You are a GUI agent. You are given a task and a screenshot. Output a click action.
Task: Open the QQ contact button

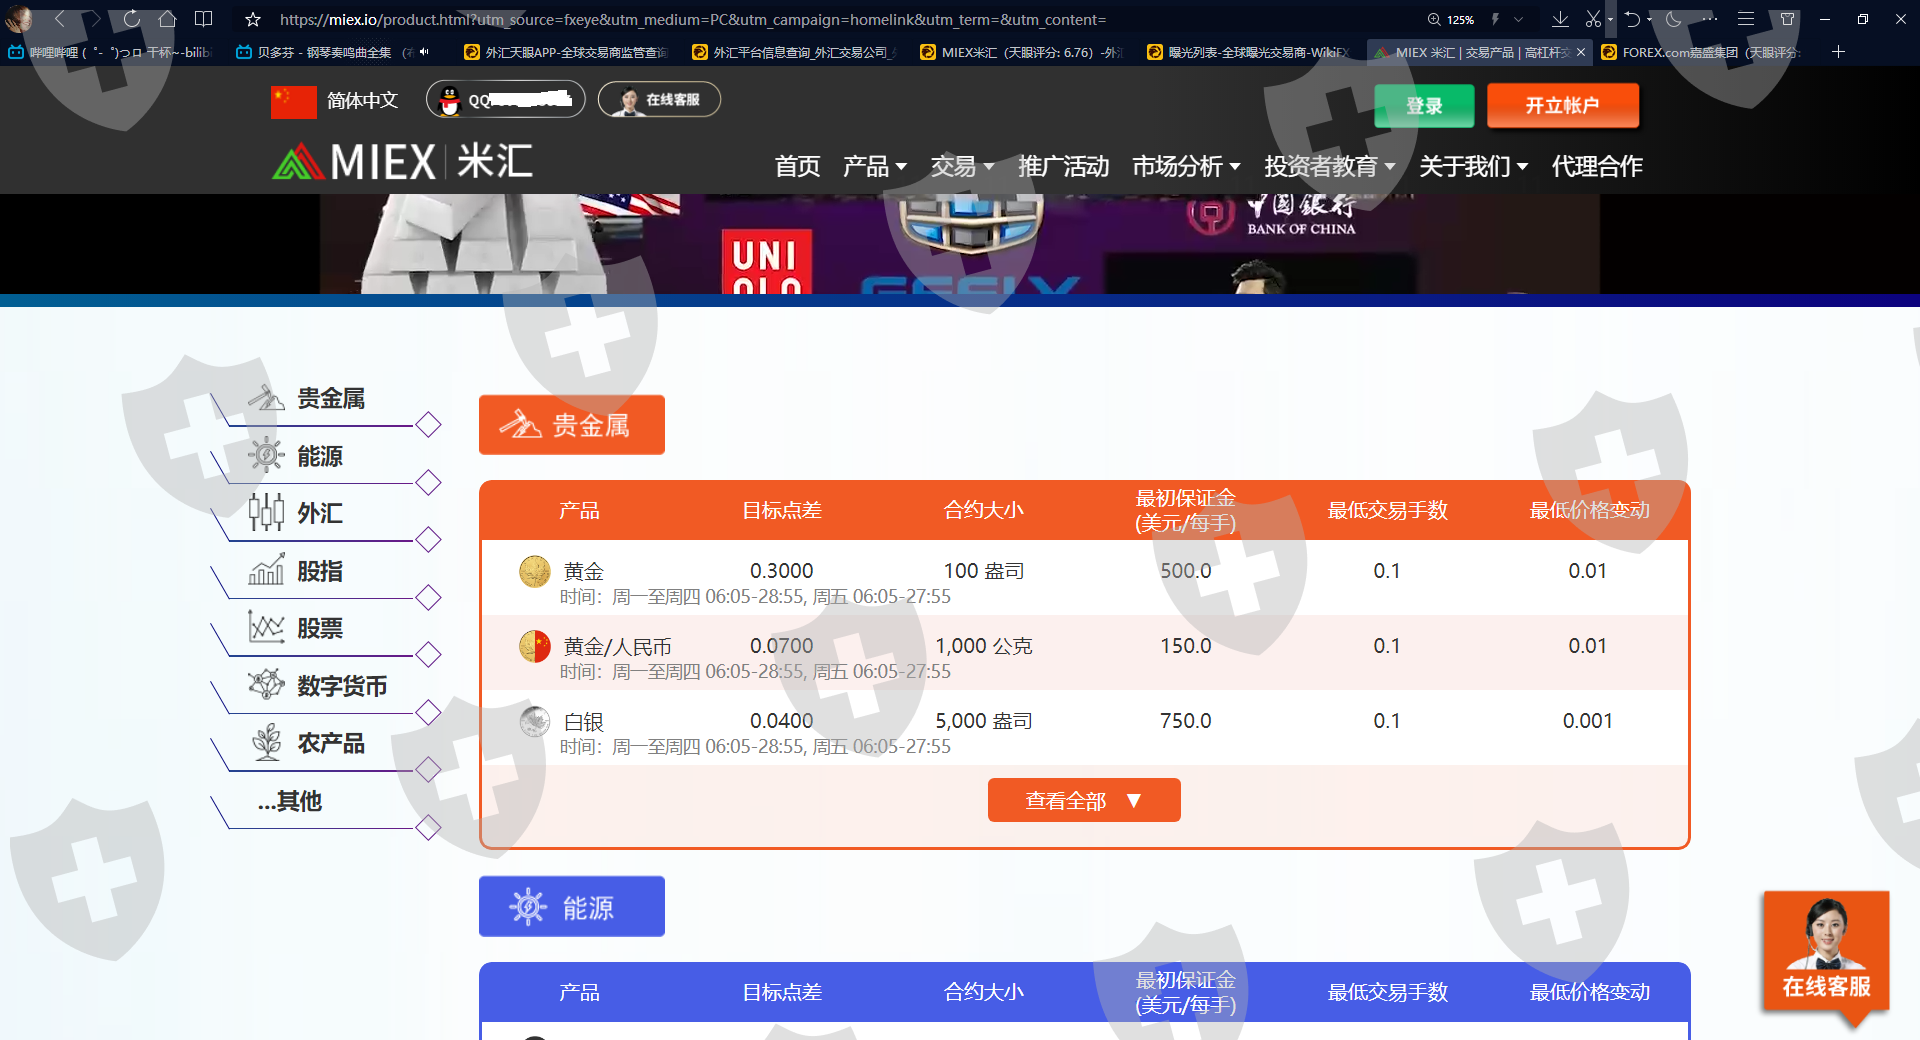pos(506,99)
